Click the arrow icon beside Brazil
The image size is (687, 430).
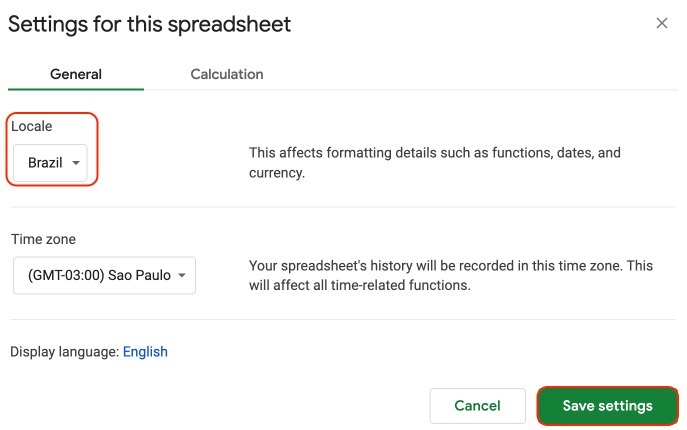[x=76, y=163]
